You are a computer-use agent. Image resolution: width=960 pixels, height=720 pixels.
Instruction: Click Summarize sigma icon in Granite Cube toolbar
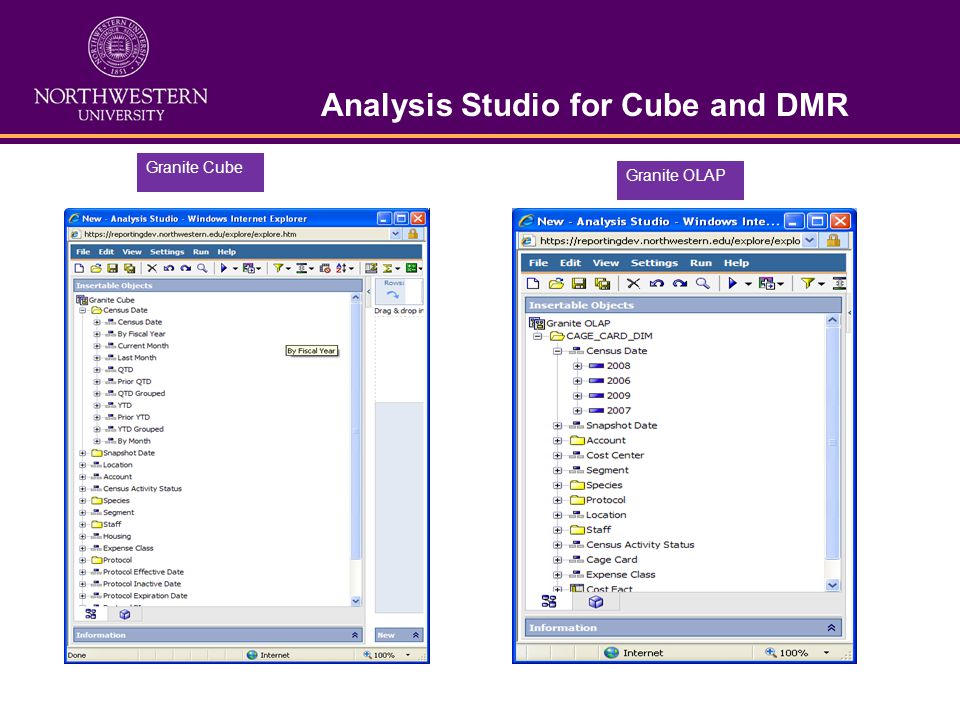coord(388,268)
